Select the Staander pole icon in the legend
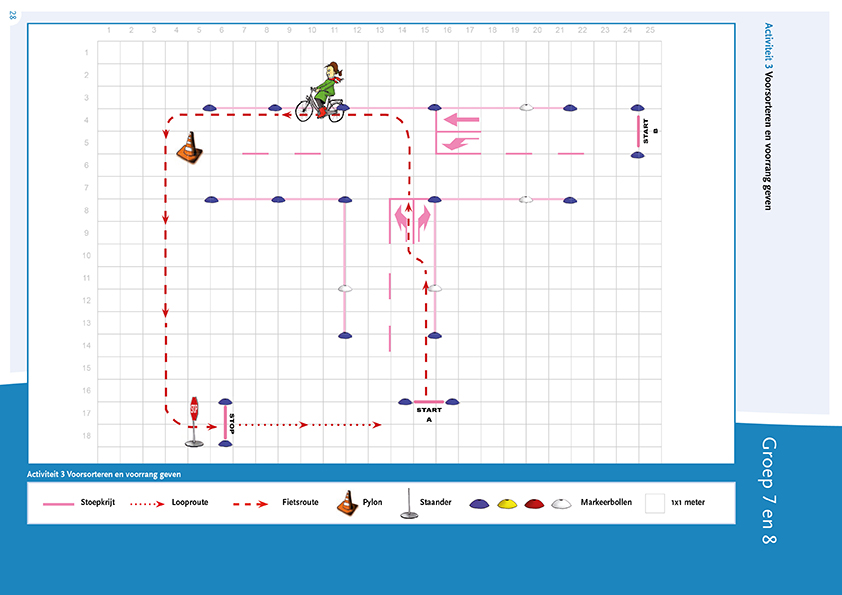The width and height of the screenshot is (842, 595). pos(409,504)
